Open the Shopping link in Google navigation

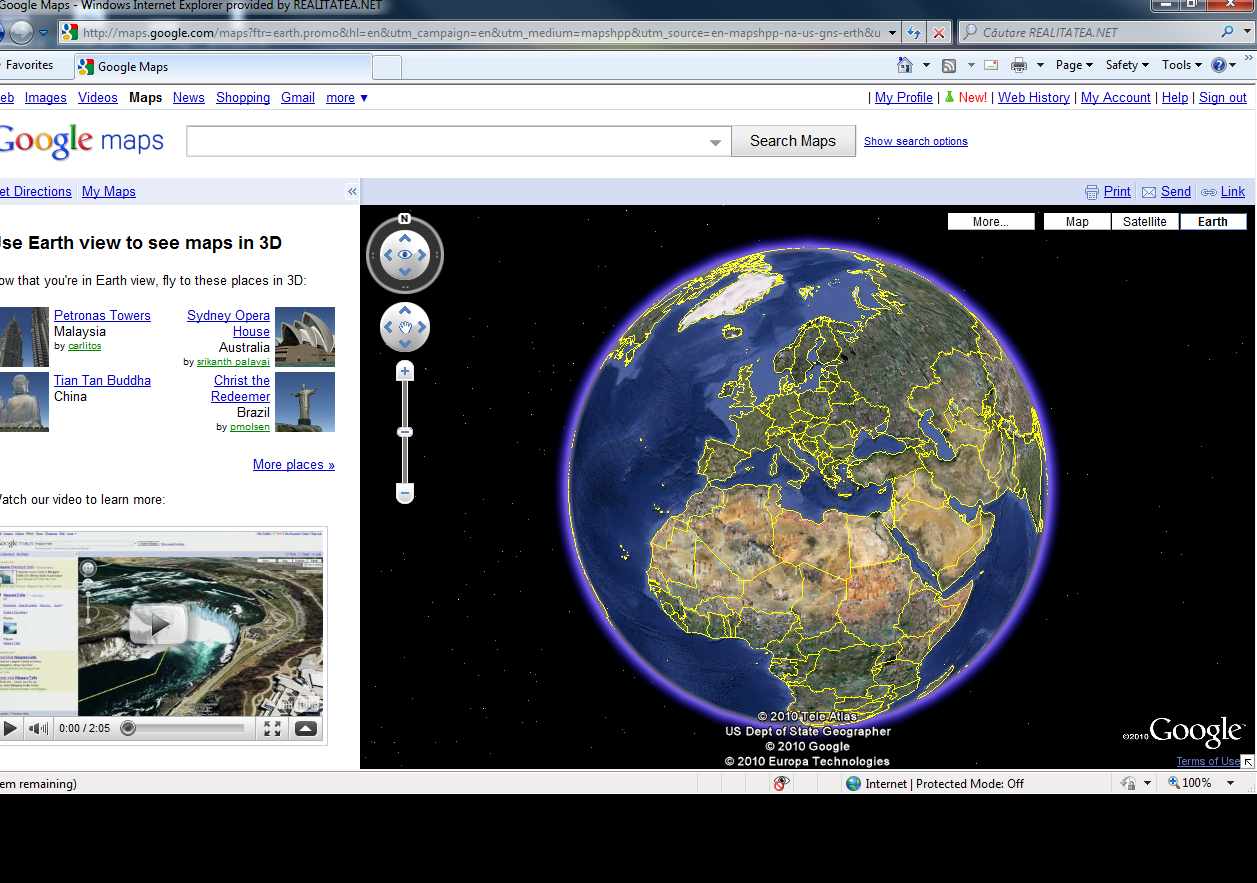tap(243, 97)
